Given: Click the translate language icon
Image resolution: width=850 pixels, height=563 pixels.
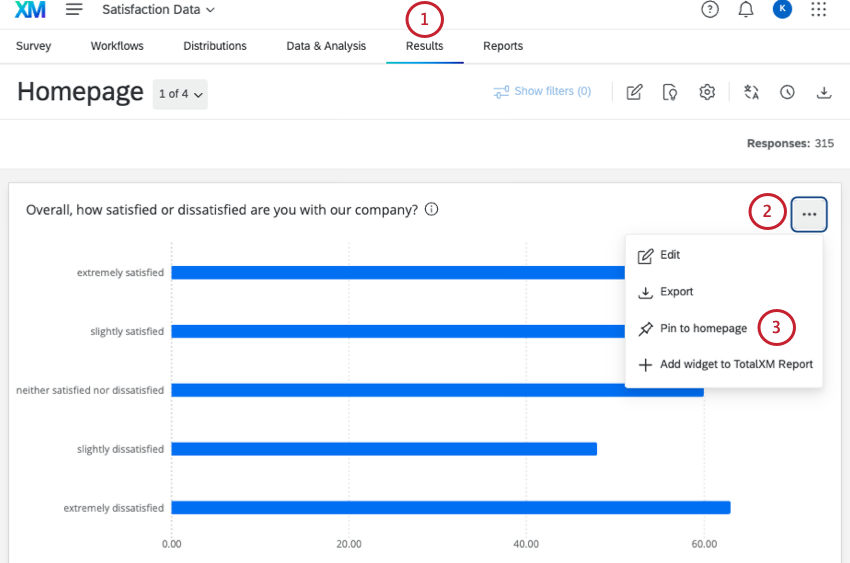Looking at the screenshot, I should pyautogui.click(x=751, y=92).
